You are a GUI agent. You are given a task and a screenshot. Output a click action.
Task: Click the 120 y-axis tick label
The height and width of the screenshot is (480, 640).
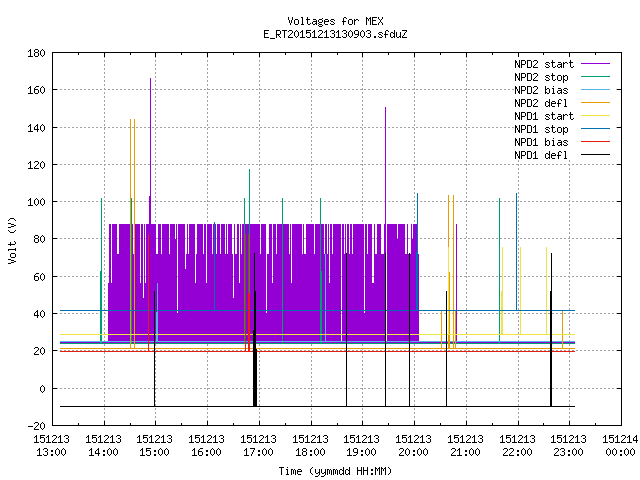(36, 165)
